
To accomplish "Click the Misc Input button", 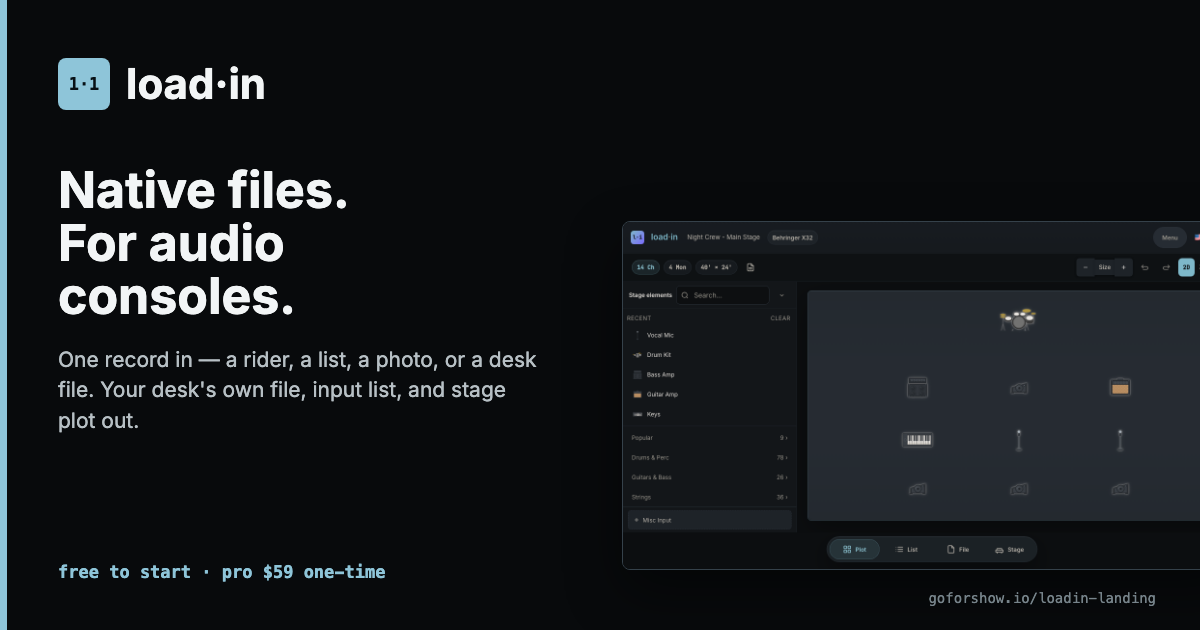I will (x=709, y=520).
